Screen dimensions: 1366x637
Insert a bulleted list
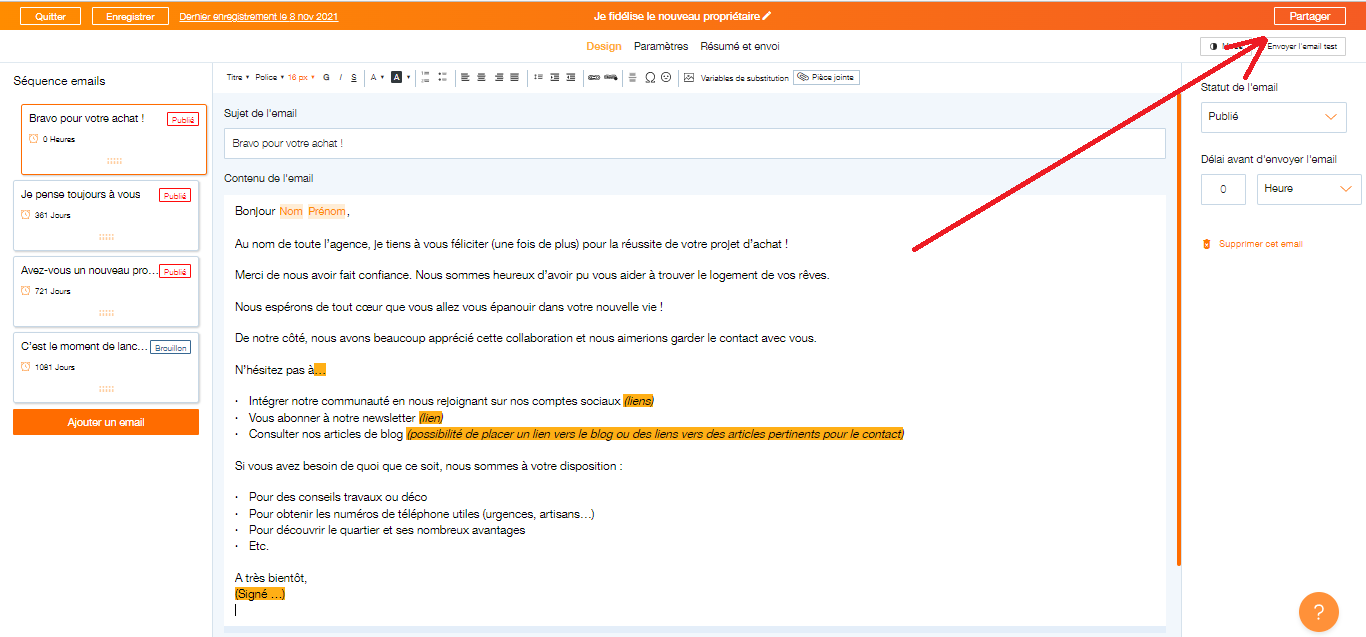click(443, 77)
